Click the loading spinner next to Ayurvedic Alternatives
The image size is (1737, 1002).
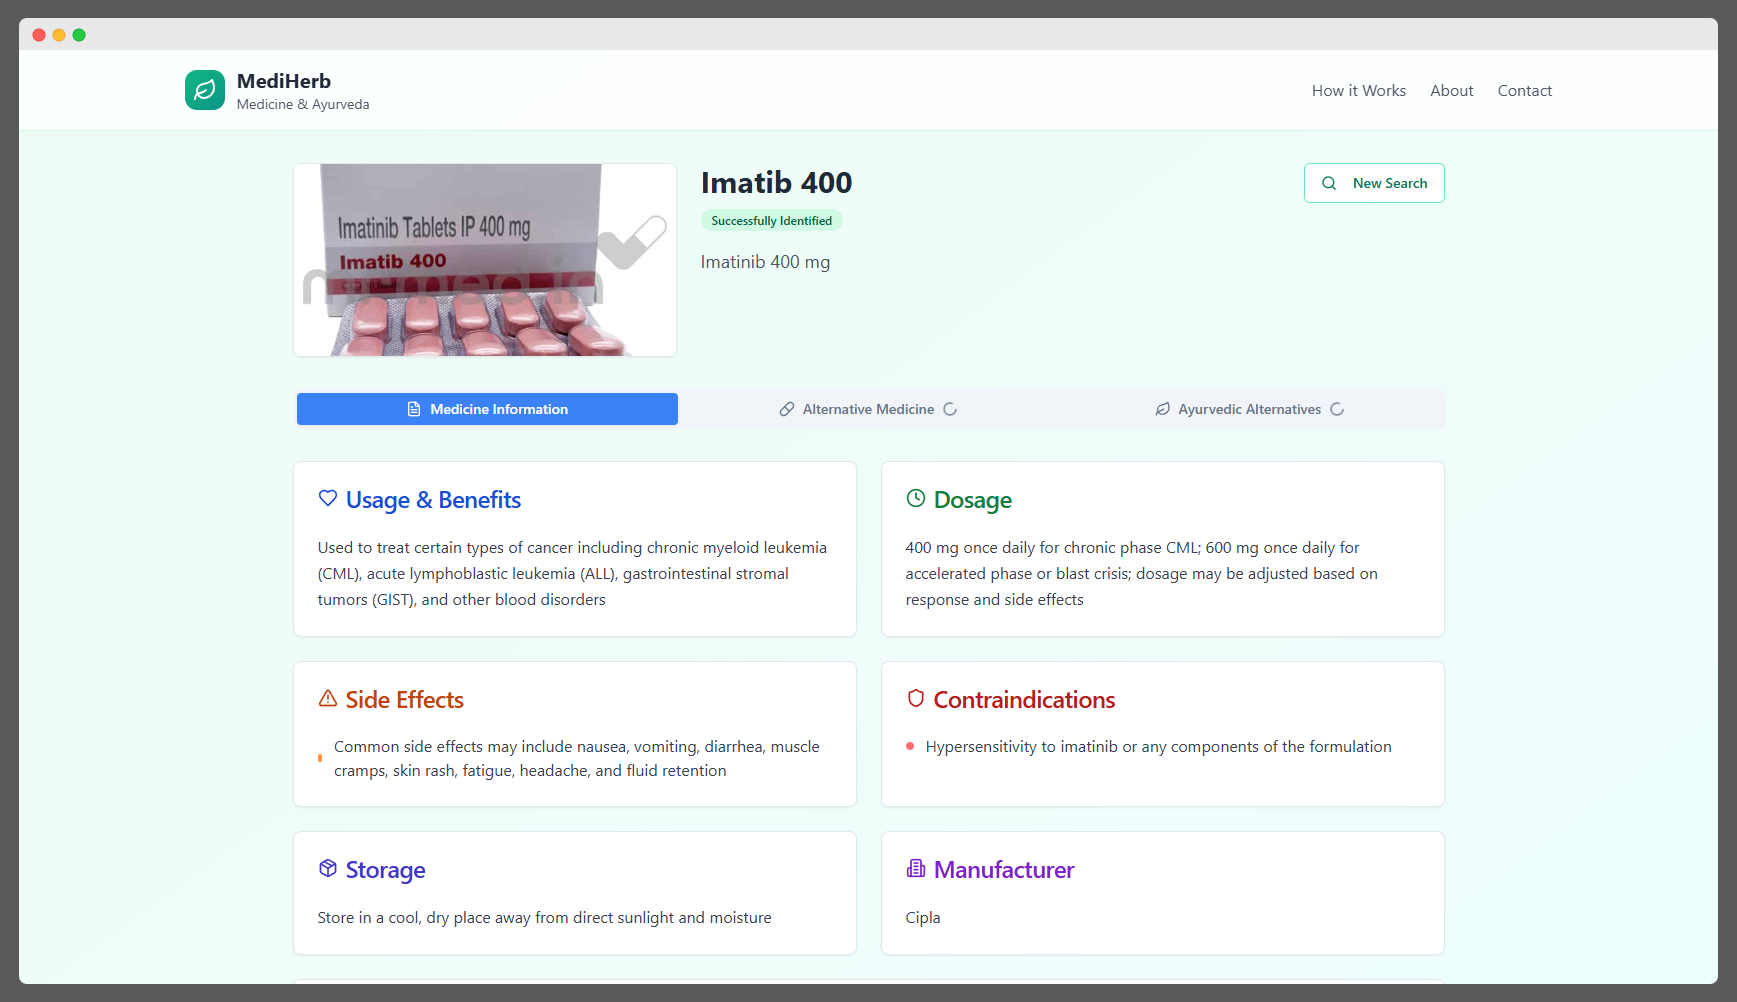click(x=1337, y=409)
